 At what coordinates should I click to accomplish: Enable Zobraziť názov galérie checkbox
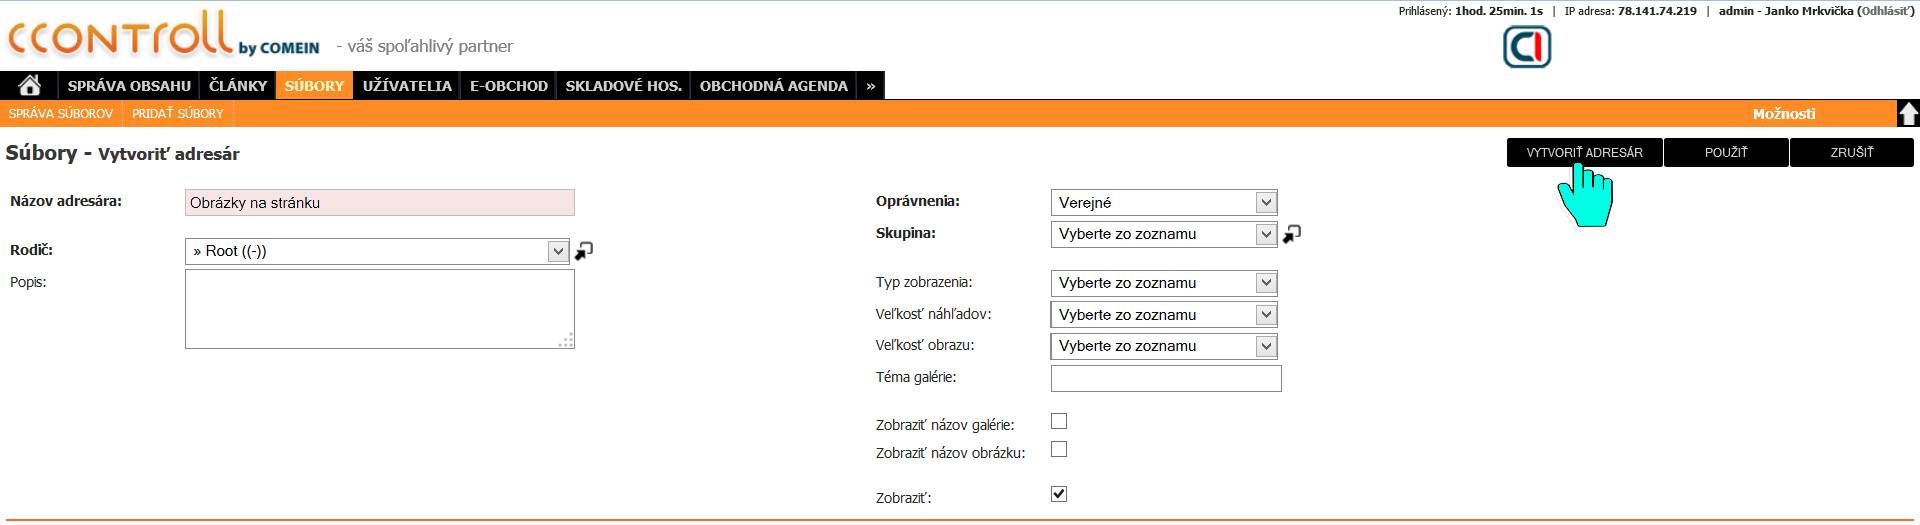tap(1059, 421)
